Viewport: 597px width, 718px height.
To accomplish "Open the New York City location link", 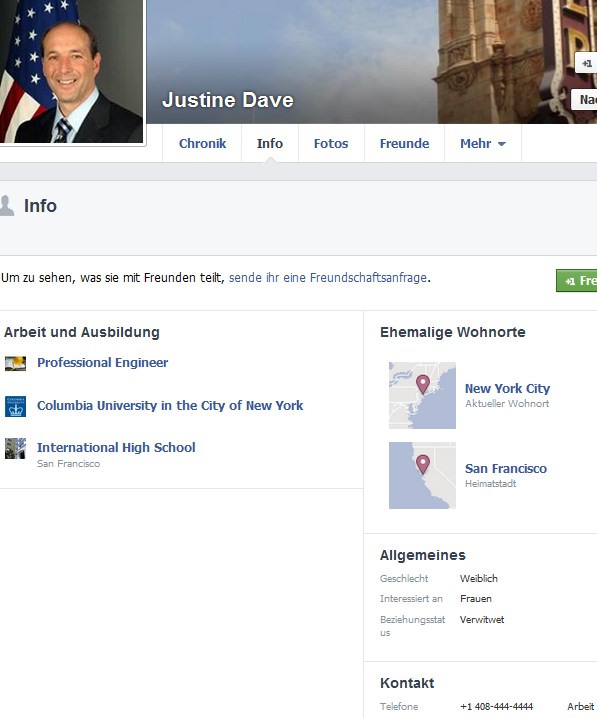I will click(x=507, y=388).
